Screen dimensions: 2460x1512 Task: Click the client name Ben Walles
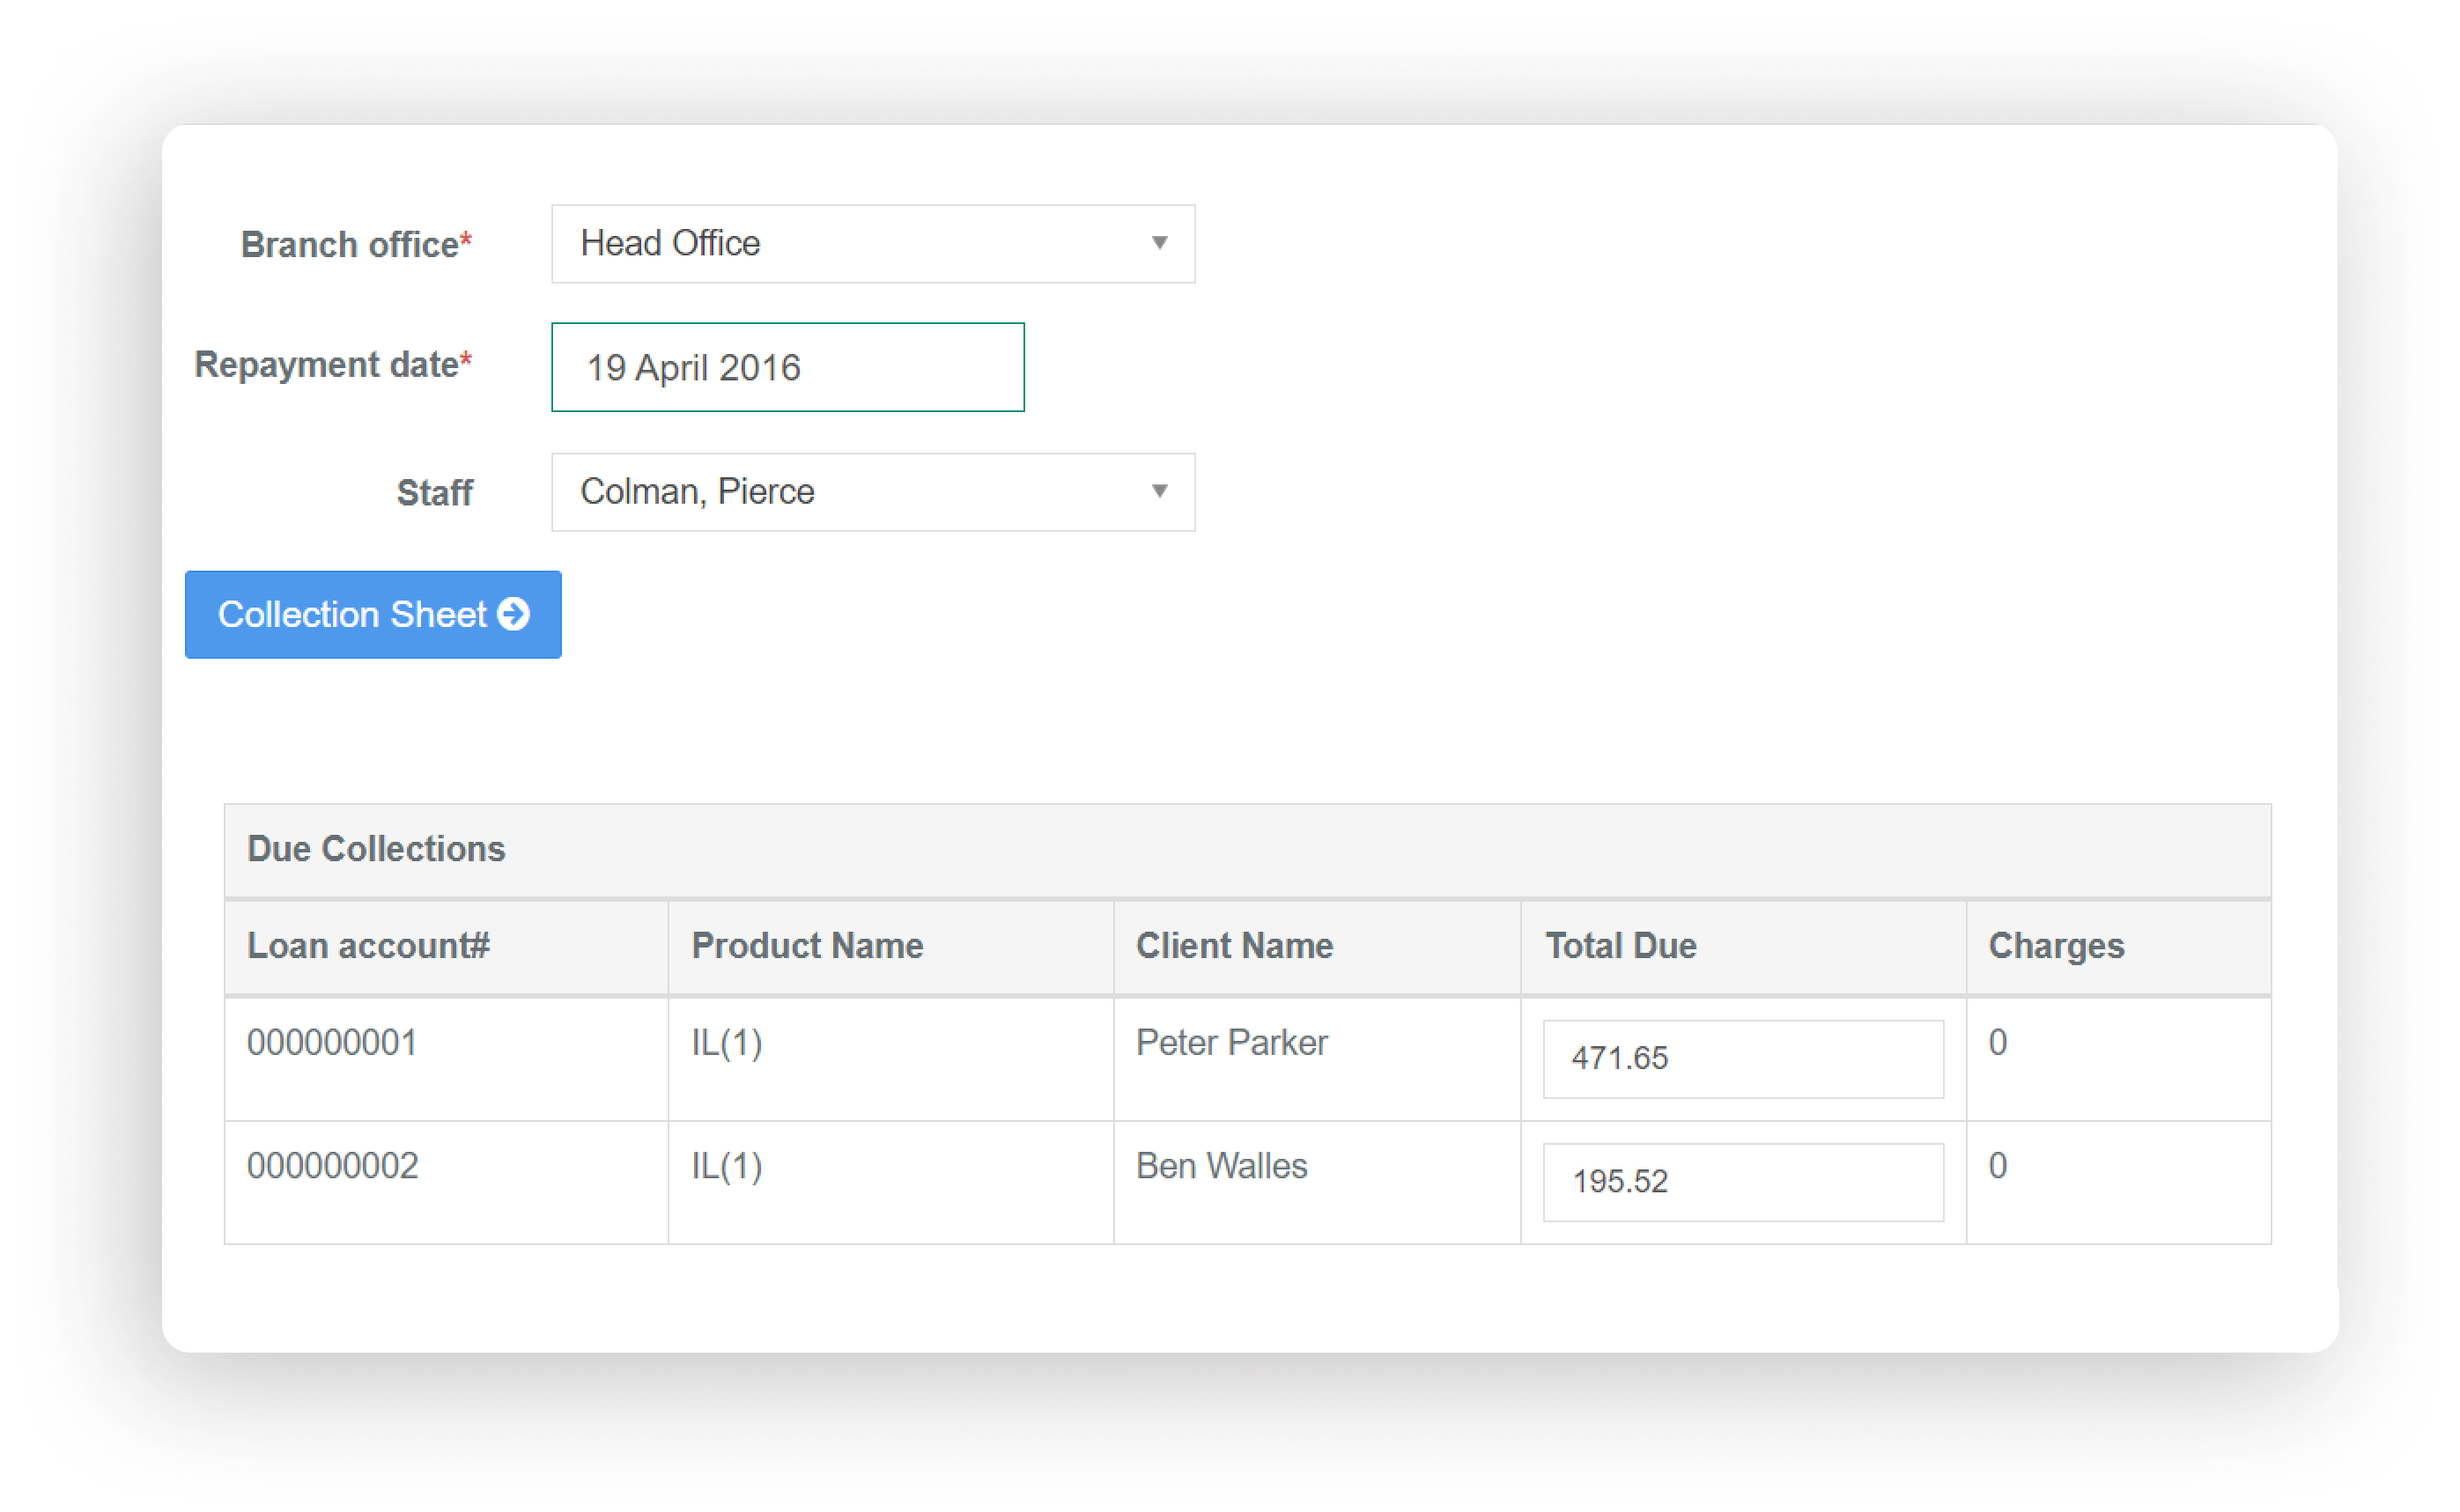(x=1221, y=1165)
